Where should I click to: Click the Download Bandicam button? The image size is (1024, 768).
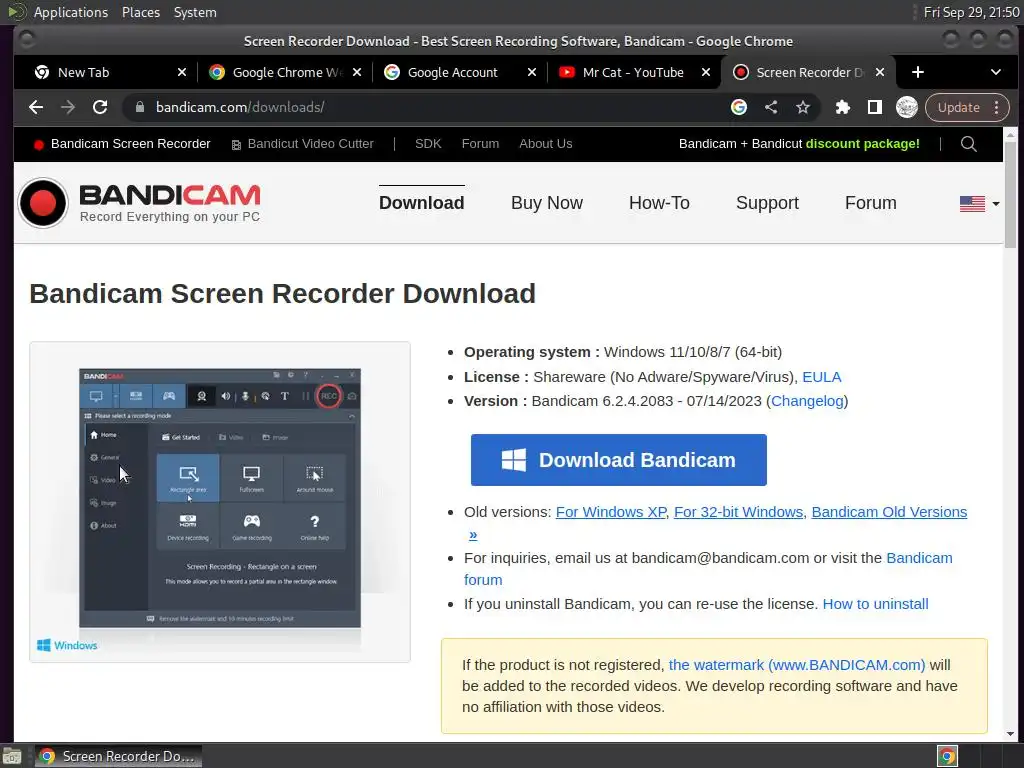click(x=618, y=460)
